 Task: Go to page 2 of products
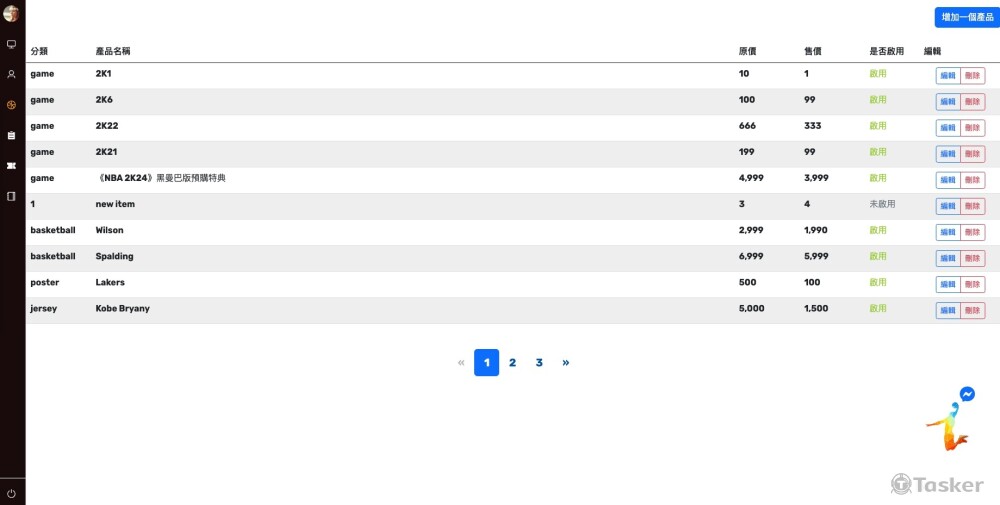click(512, 363)
